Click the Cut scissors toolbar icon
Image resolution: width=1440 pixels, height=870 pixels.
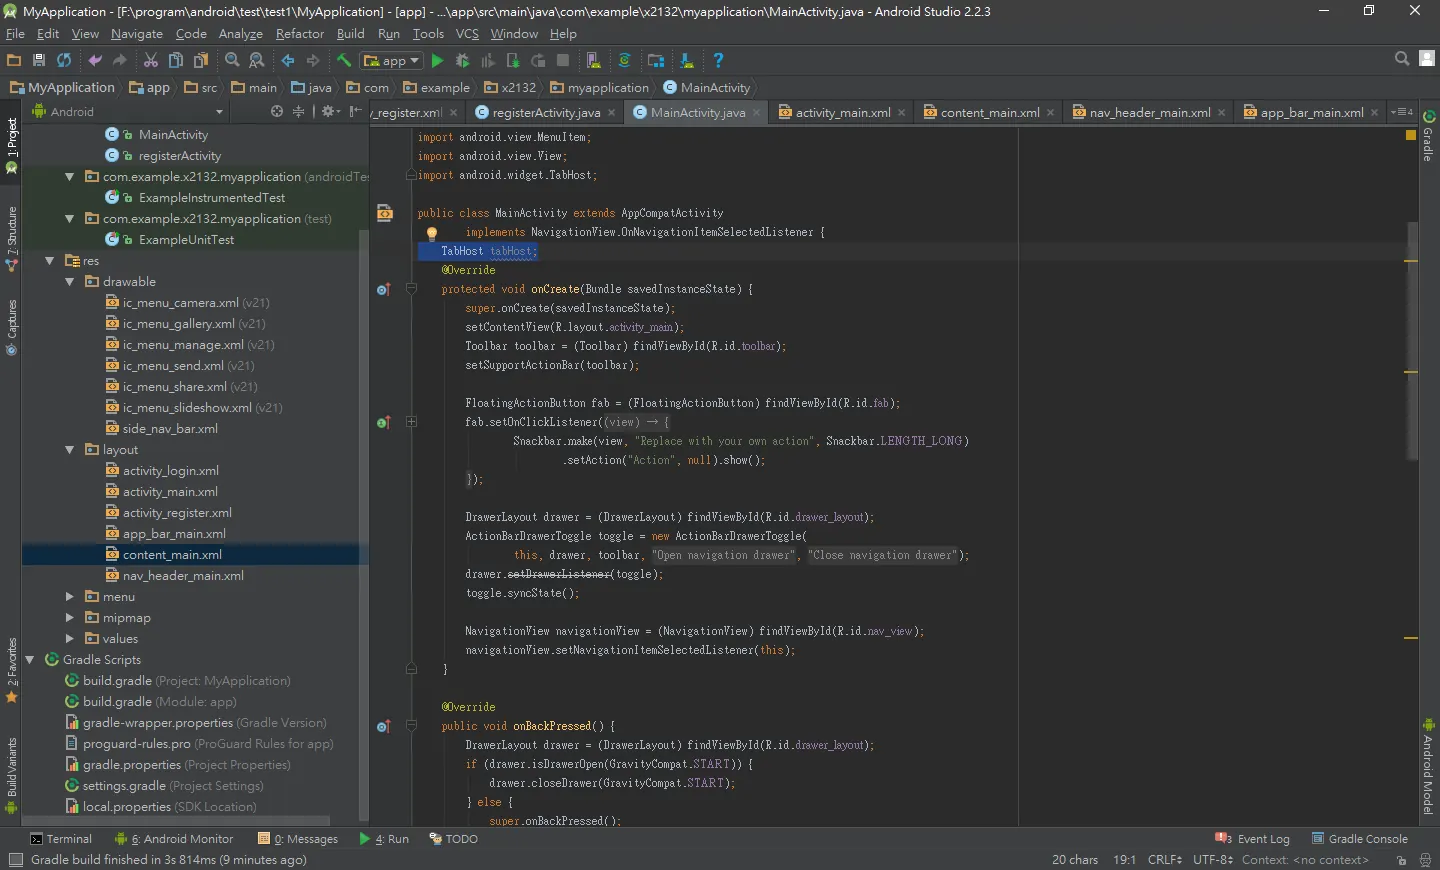[151, 61]
